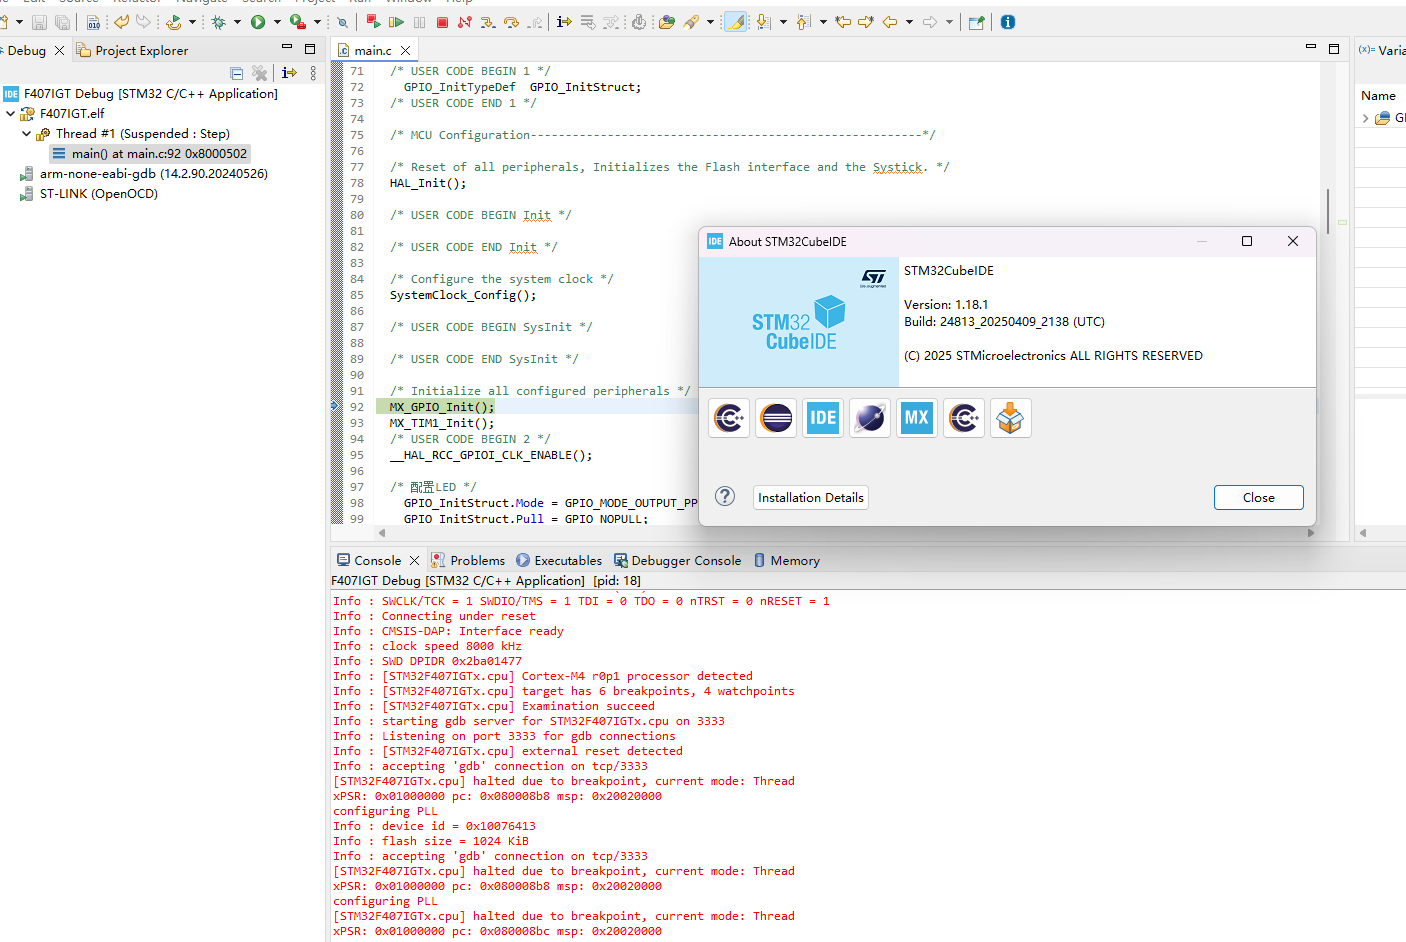
Task: Open help with question mark icon in About
Action: pos(725,497)
